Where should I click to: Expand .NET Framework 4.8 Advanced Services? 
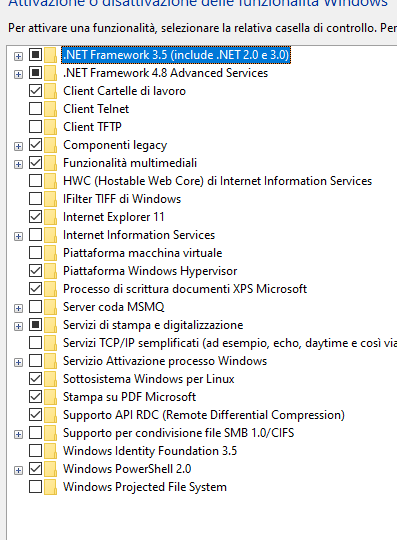[x=18, y=74]
